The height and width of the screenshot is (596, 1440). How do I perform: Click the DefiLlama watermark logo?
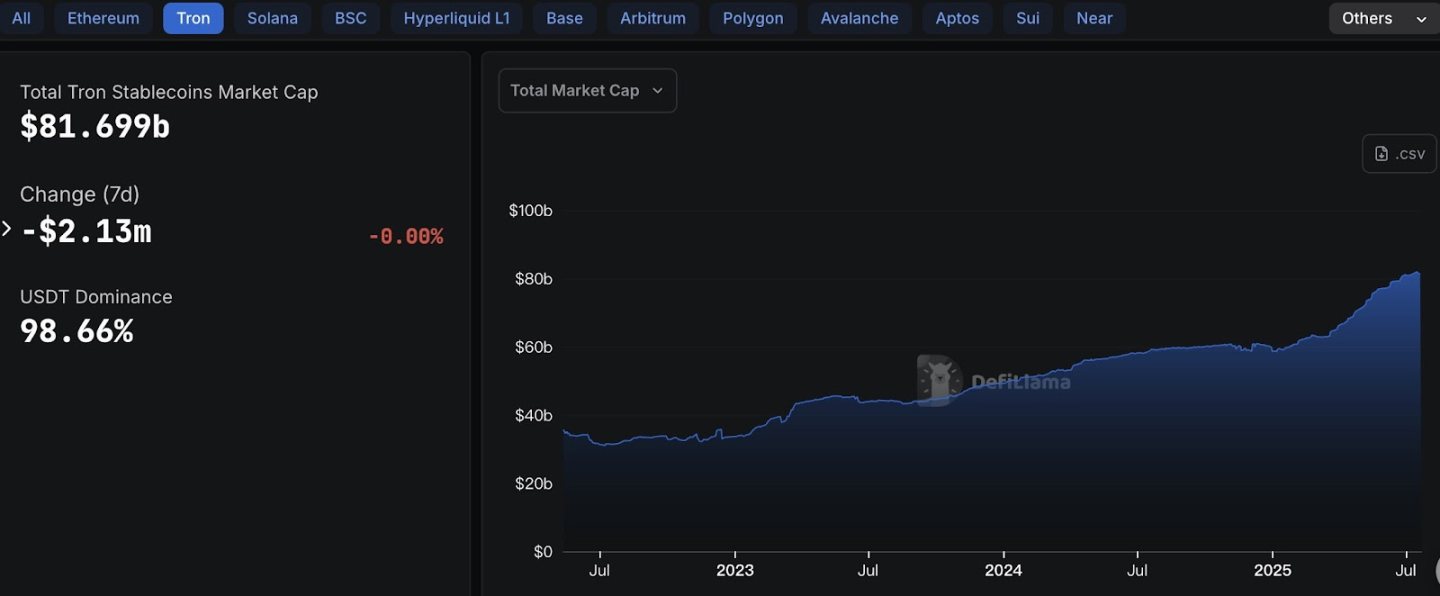(994, 381)
